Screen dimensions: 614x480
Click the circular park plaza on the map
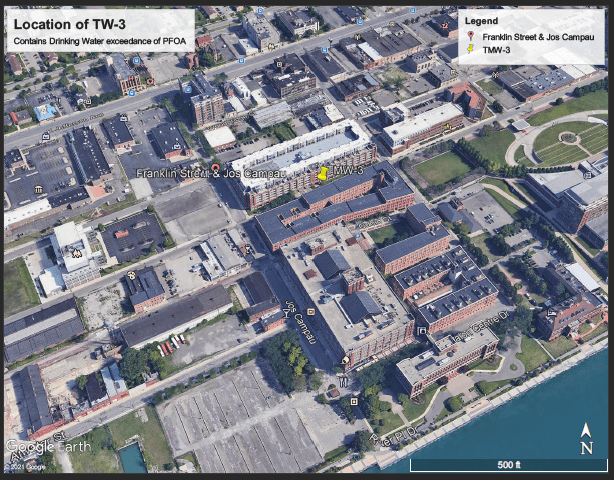pyautogui.click(x=567, y=138)
